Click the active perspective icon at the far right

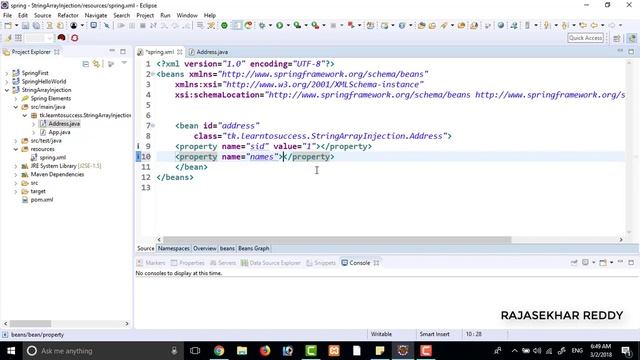[632, 38]
